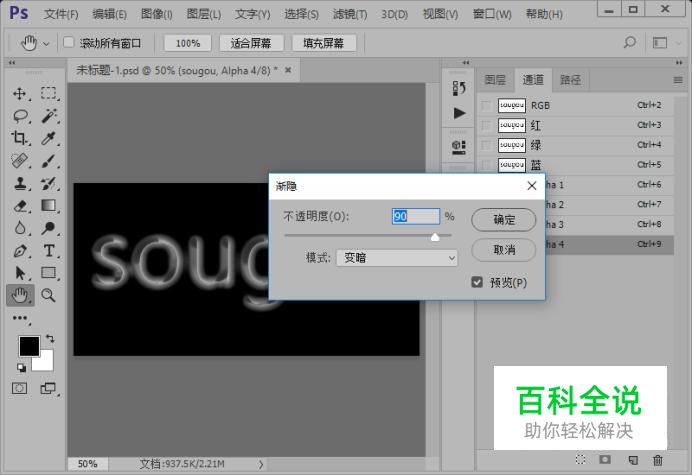Click the 100% zoom button
The width and height of the screenshot is (692, 475).
point(188,43)
